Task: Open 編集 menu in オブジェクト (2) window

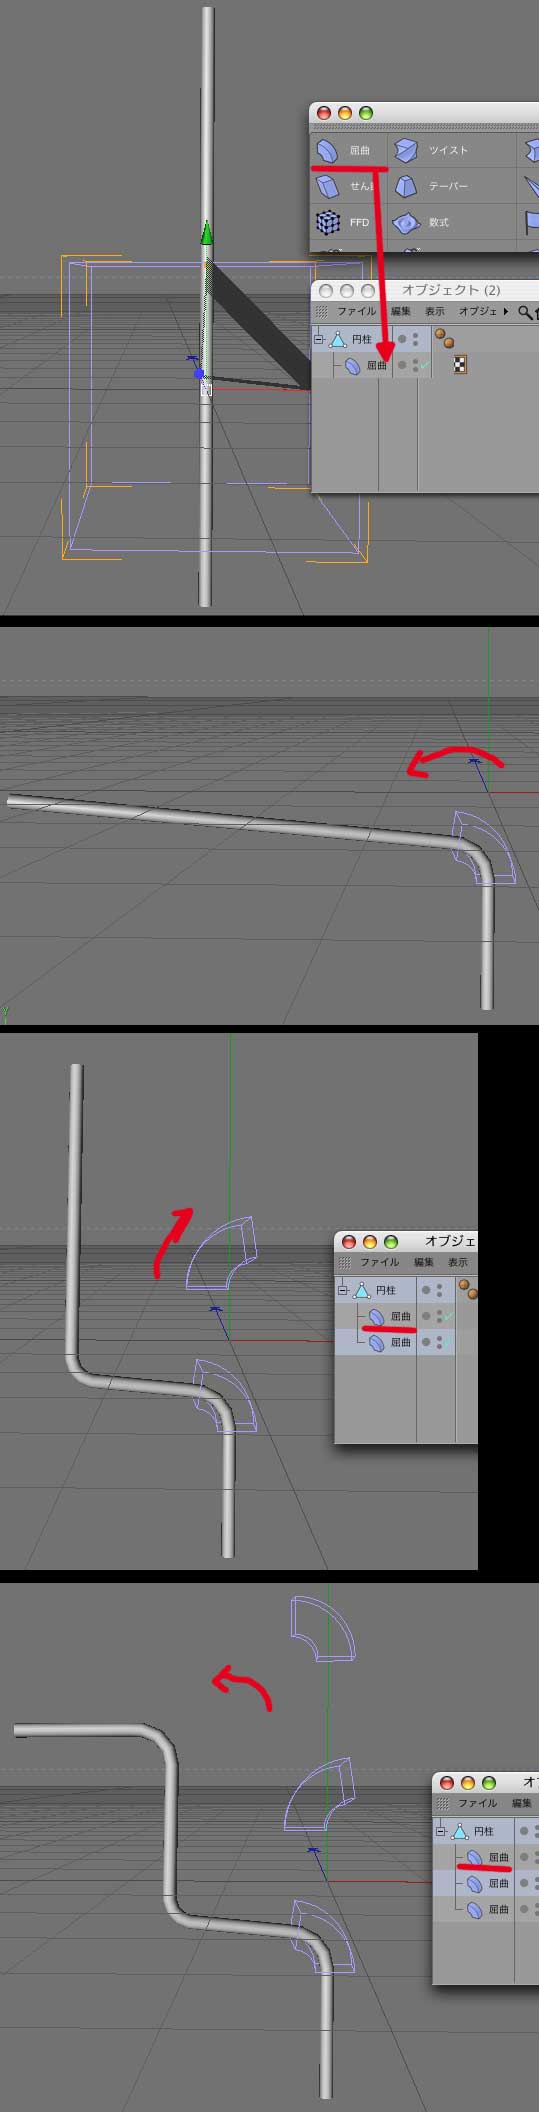Action: 401,312
